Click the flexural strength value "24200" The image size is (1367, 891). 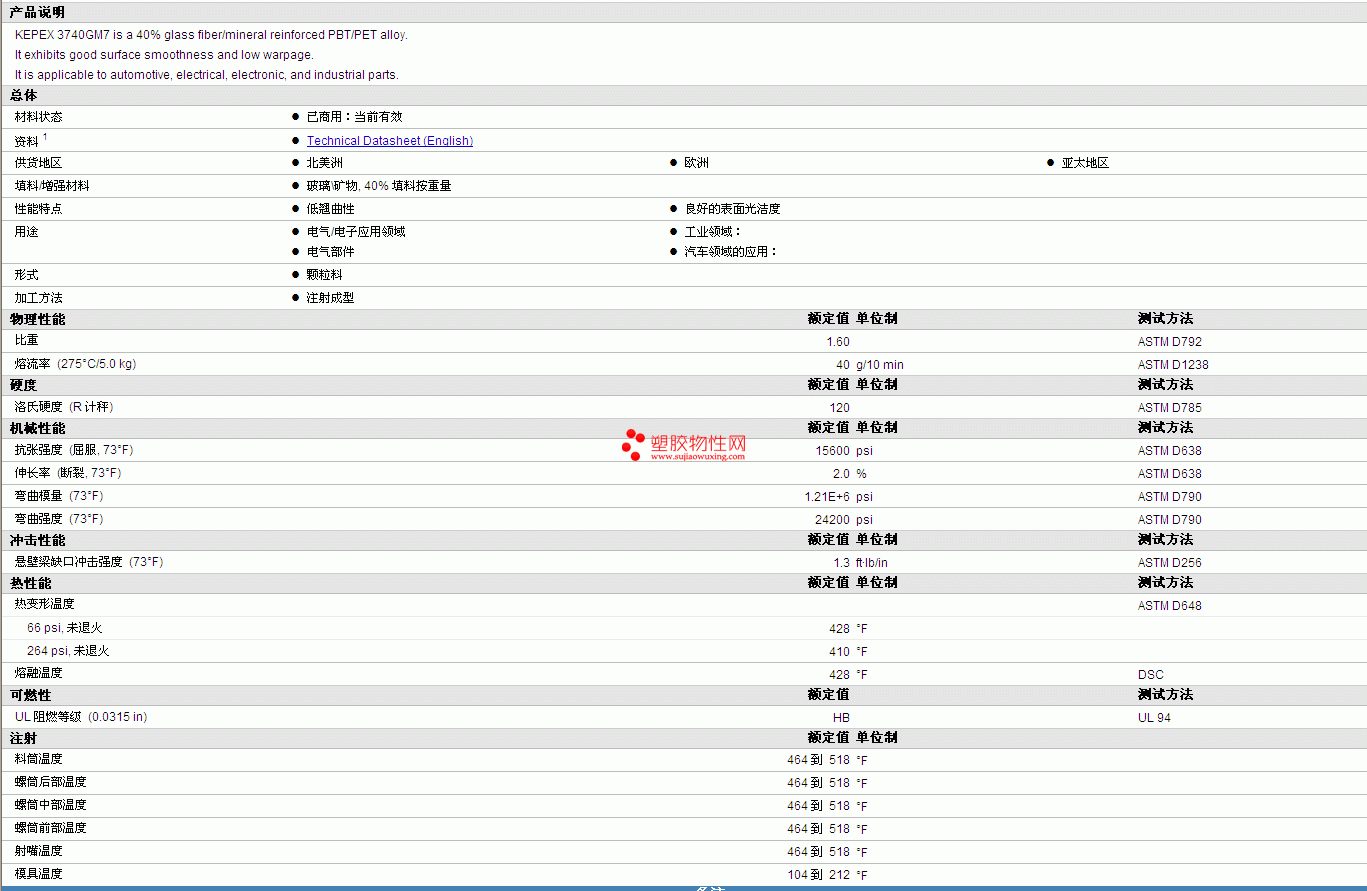coord(833,520)
